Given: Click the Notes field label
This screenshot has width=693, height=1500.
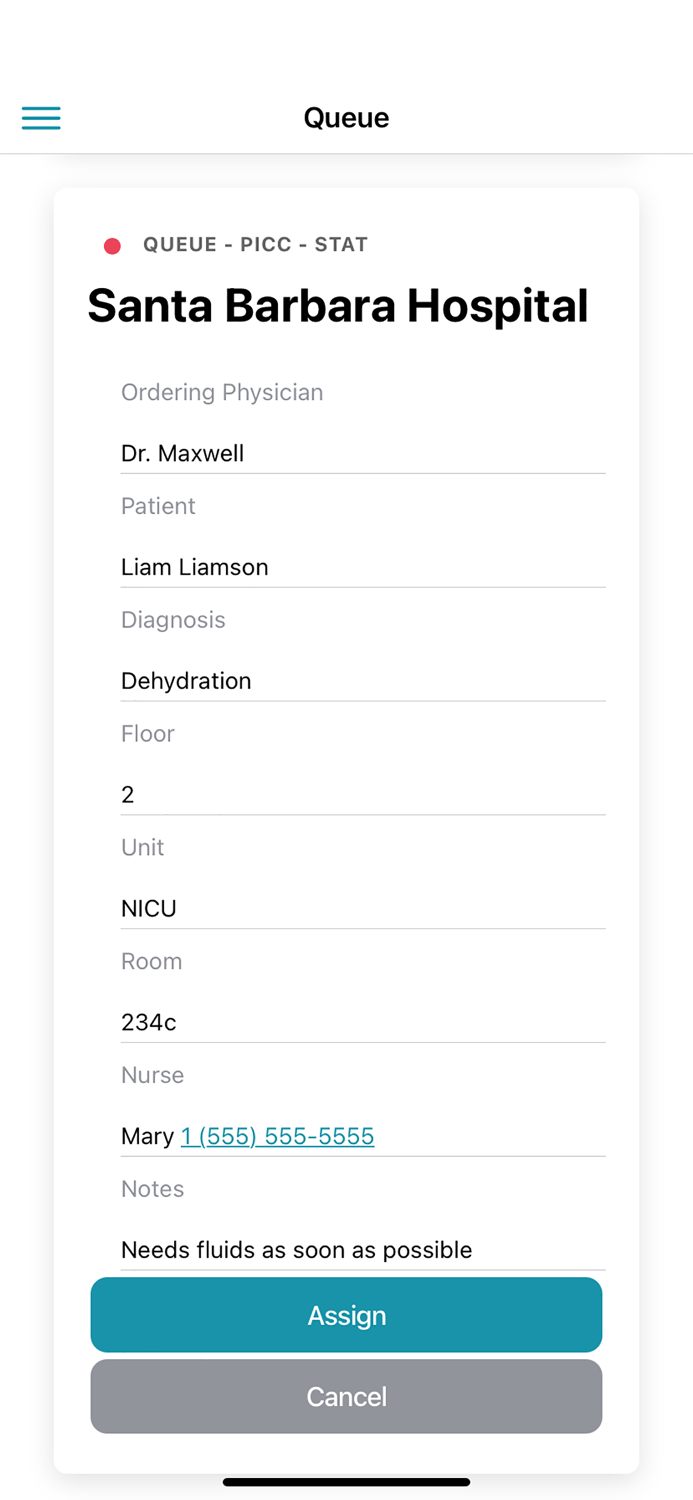Looking at the screenshot, I should coord(152,1189).
